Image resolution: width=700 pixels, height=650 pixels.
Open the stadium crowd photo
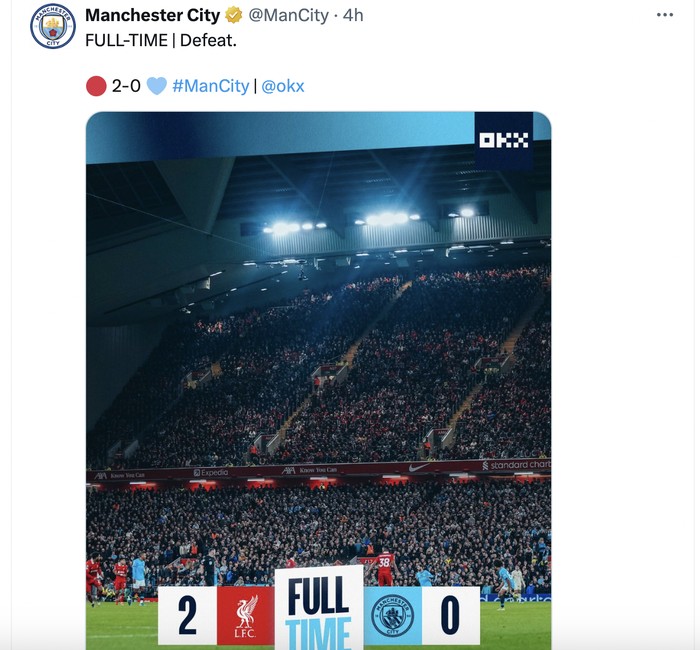click(x=318, y=380)
